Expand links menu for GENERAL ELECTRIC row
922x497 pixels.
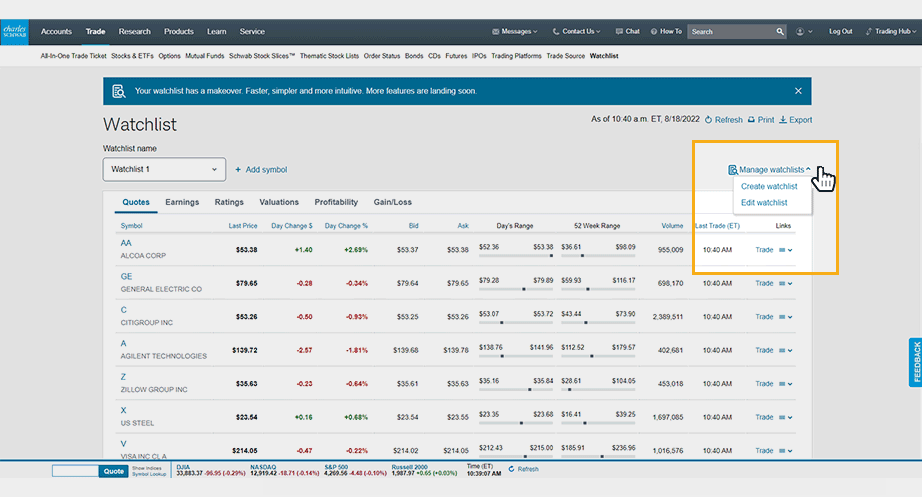tap(786, 283)
